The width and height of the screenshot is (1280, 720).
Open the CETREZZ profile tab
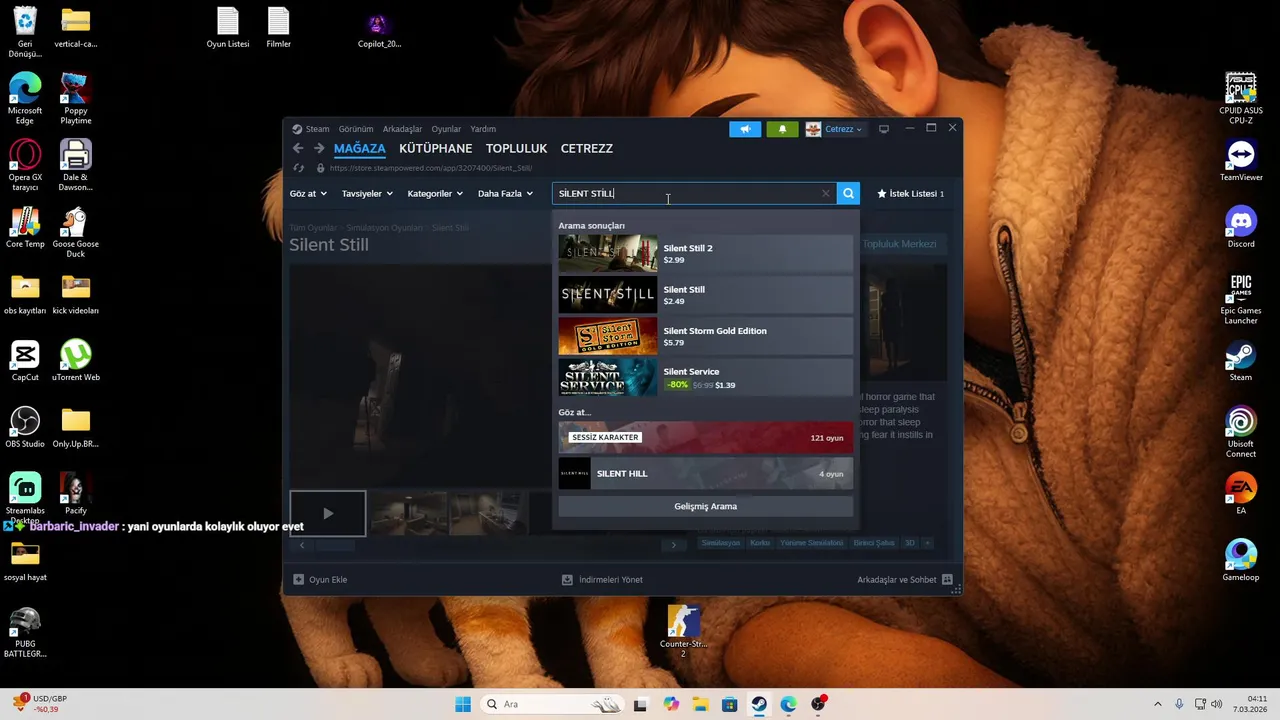coord(586,148)
